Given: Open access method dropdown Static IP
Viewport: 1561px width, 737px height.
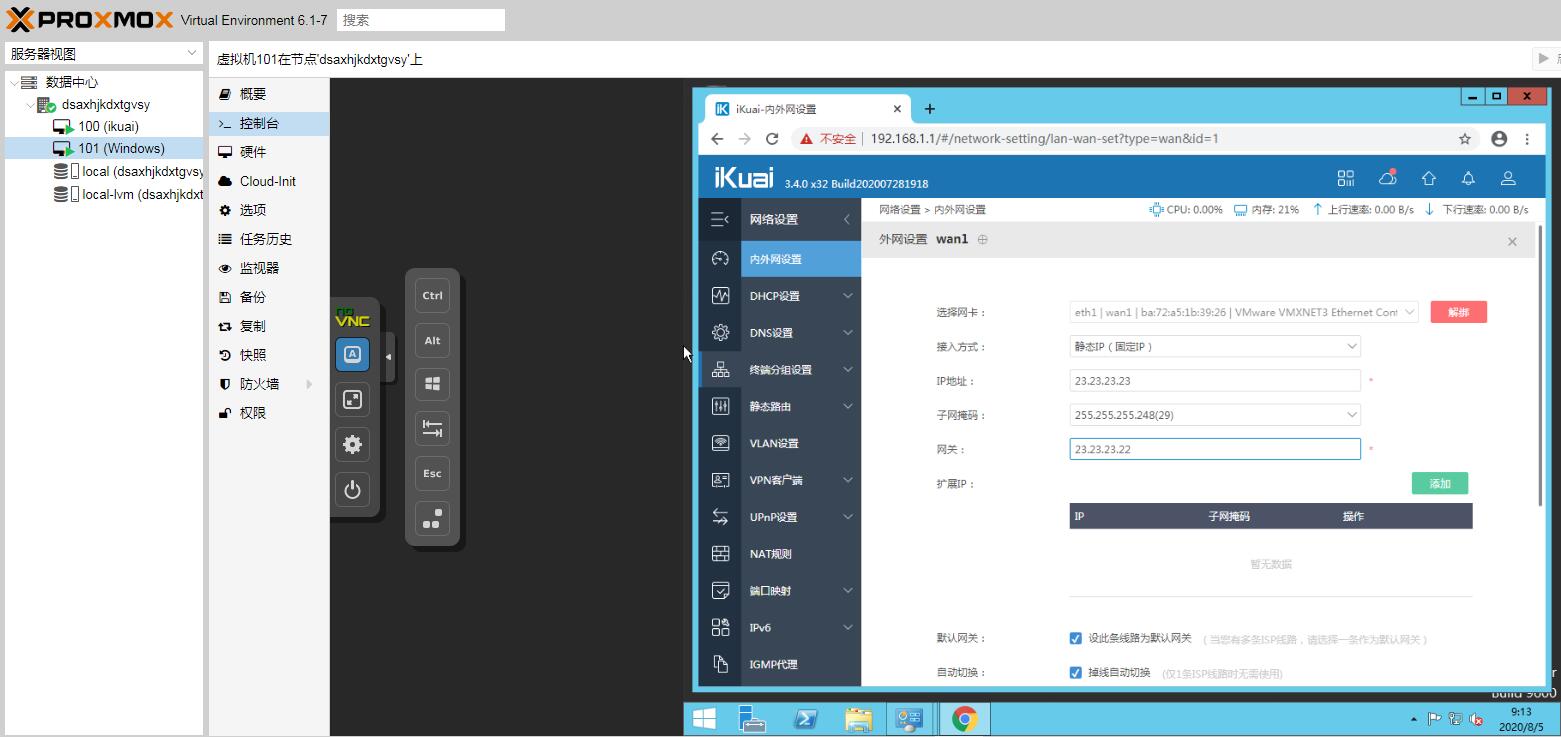Looking at the screenshot, I should point(1215,347).
